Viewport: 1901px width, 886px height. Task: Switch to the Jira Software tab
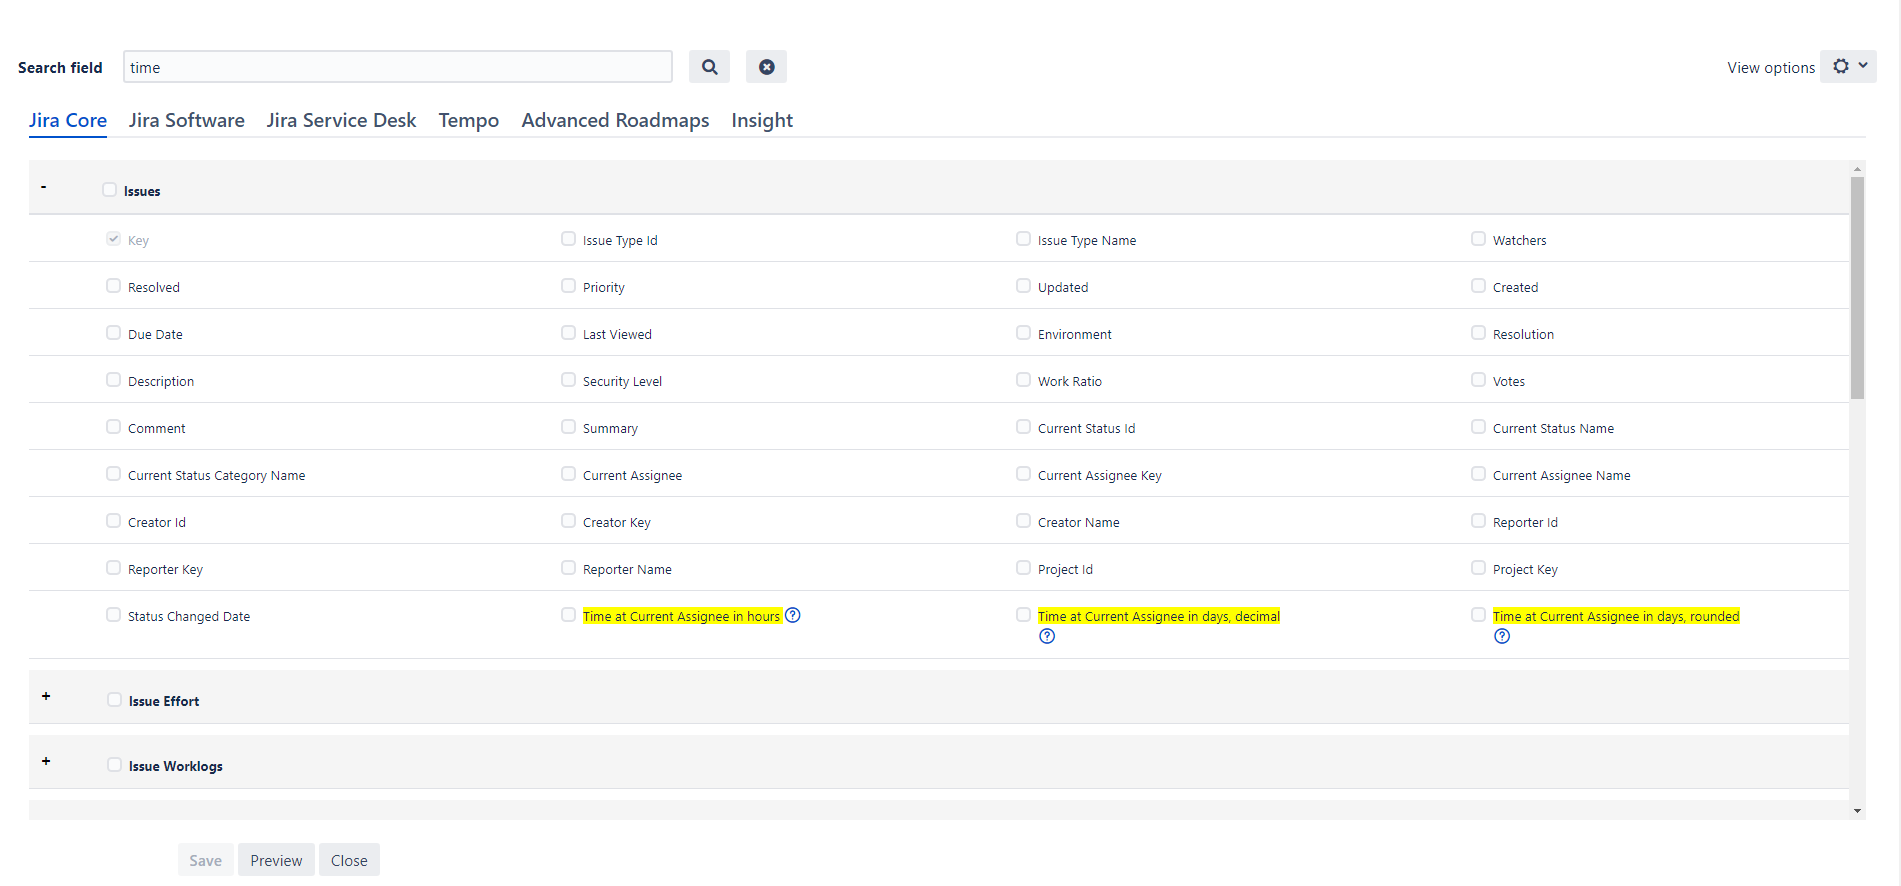pyautogui.click(x=187, y=120)
